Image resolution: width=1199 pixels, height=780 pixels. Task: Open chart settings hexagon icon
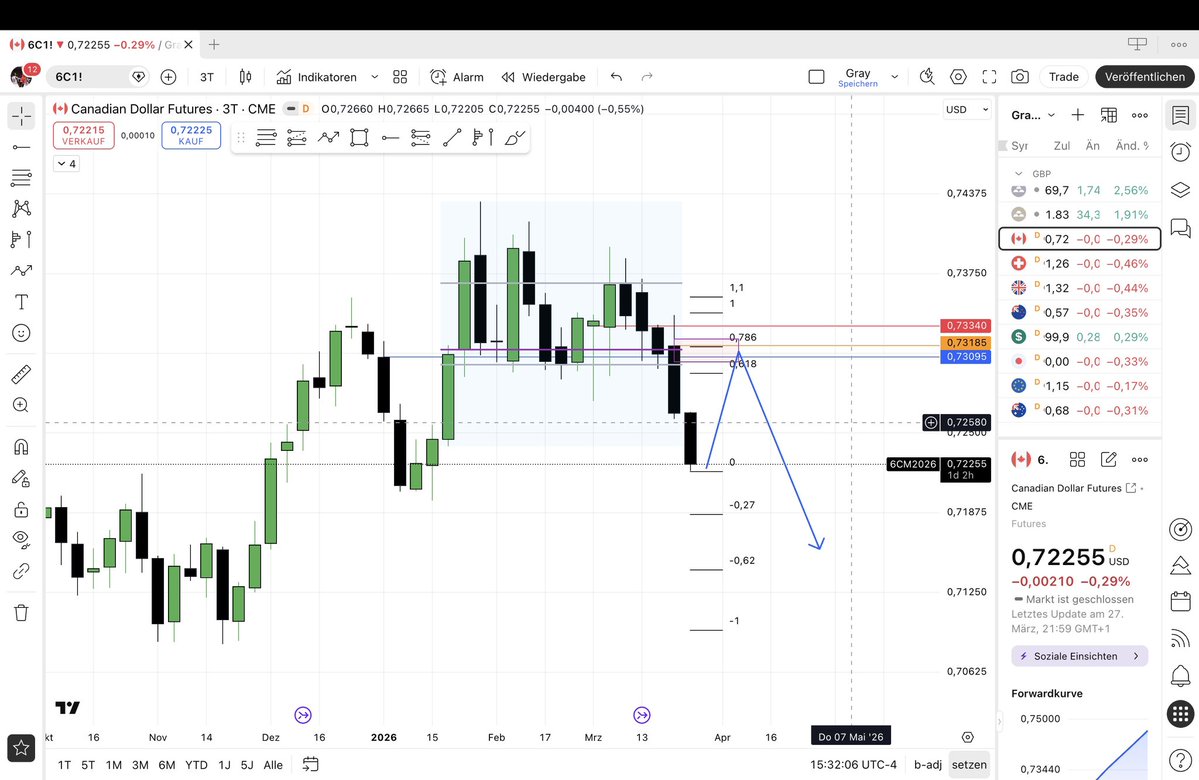pyautogui.click(x=958, y=76)
